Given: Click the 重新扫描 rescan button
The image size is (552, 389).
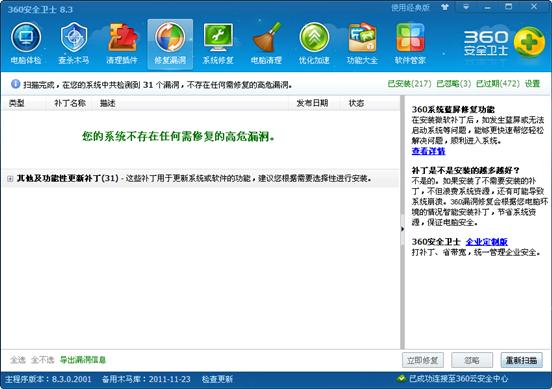Looking at the screenshot, I should click(521, 360).
